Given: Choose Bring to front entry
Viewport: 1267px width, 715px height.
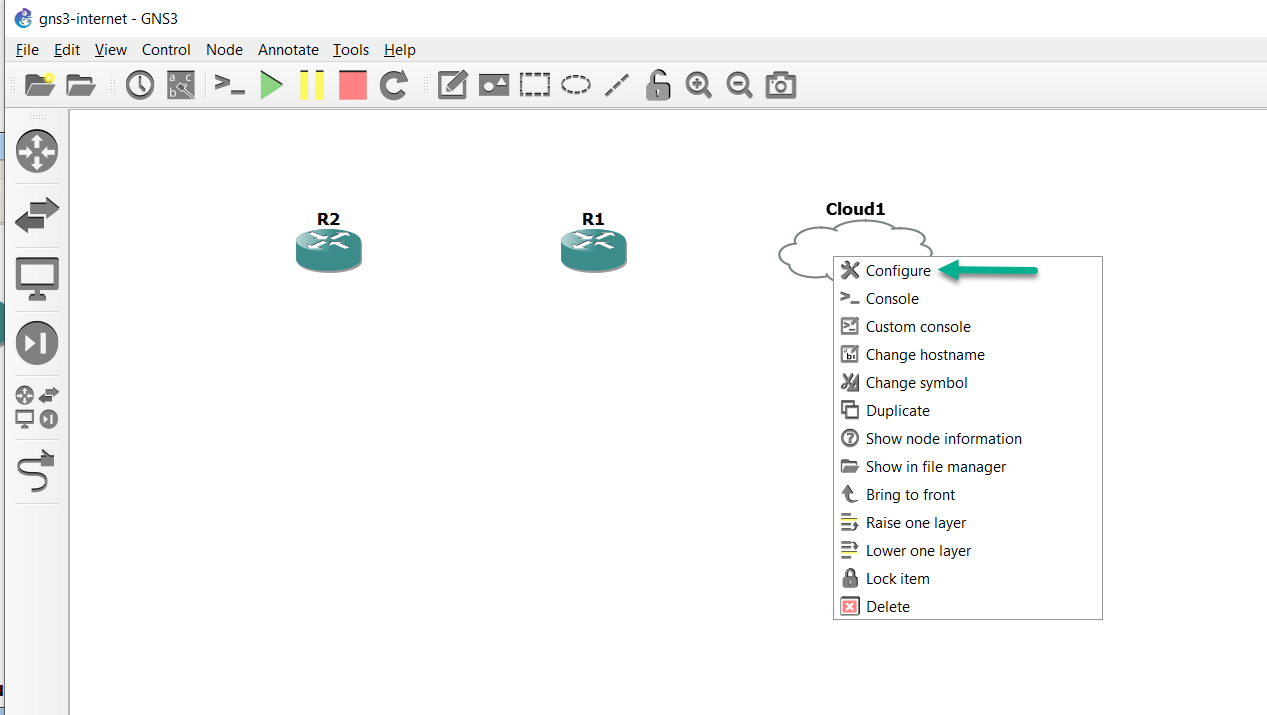Looking at the screenshot, I should click(x=968, y=495).
